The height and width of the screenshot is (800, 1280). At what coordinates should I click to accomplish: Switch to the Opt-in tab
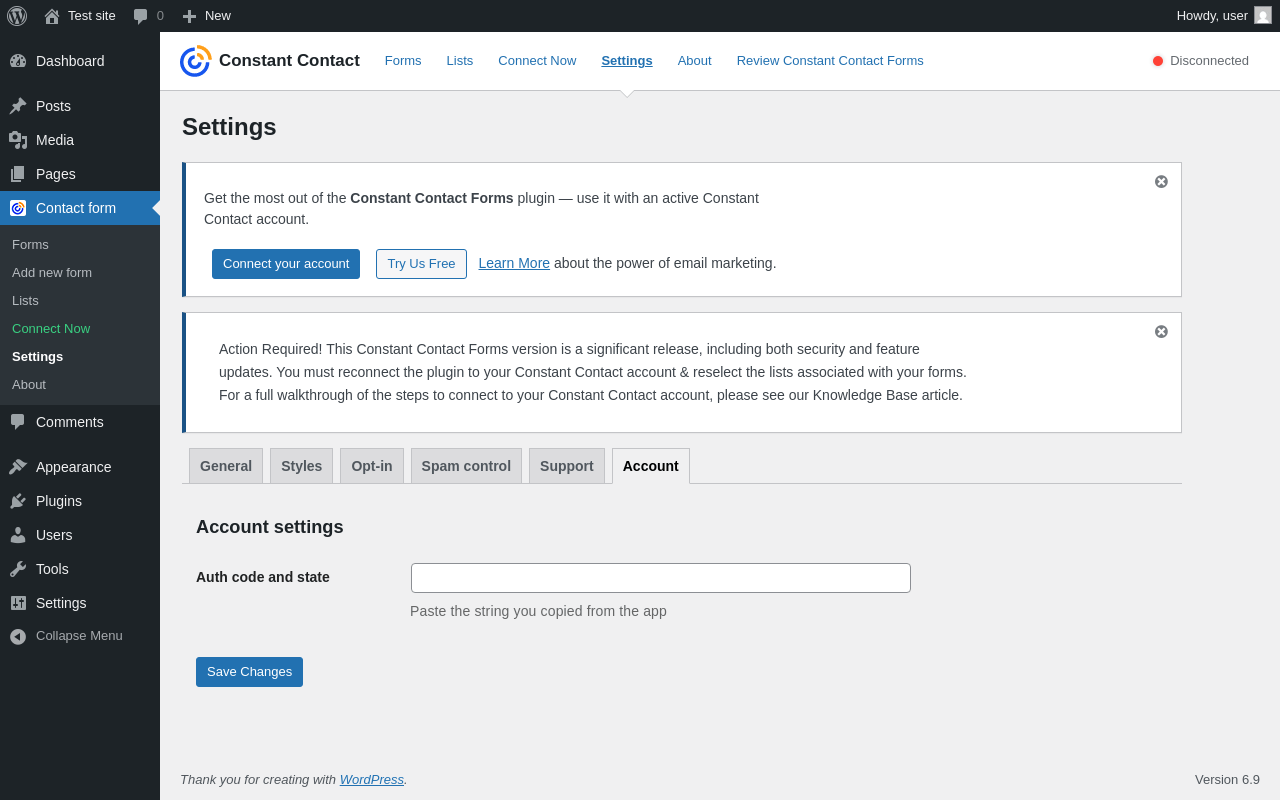[372, 466]
